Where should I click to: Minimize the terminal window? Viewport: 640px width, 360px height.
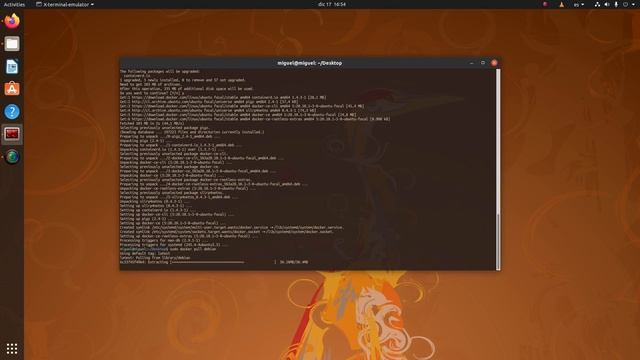coord(471,63)
